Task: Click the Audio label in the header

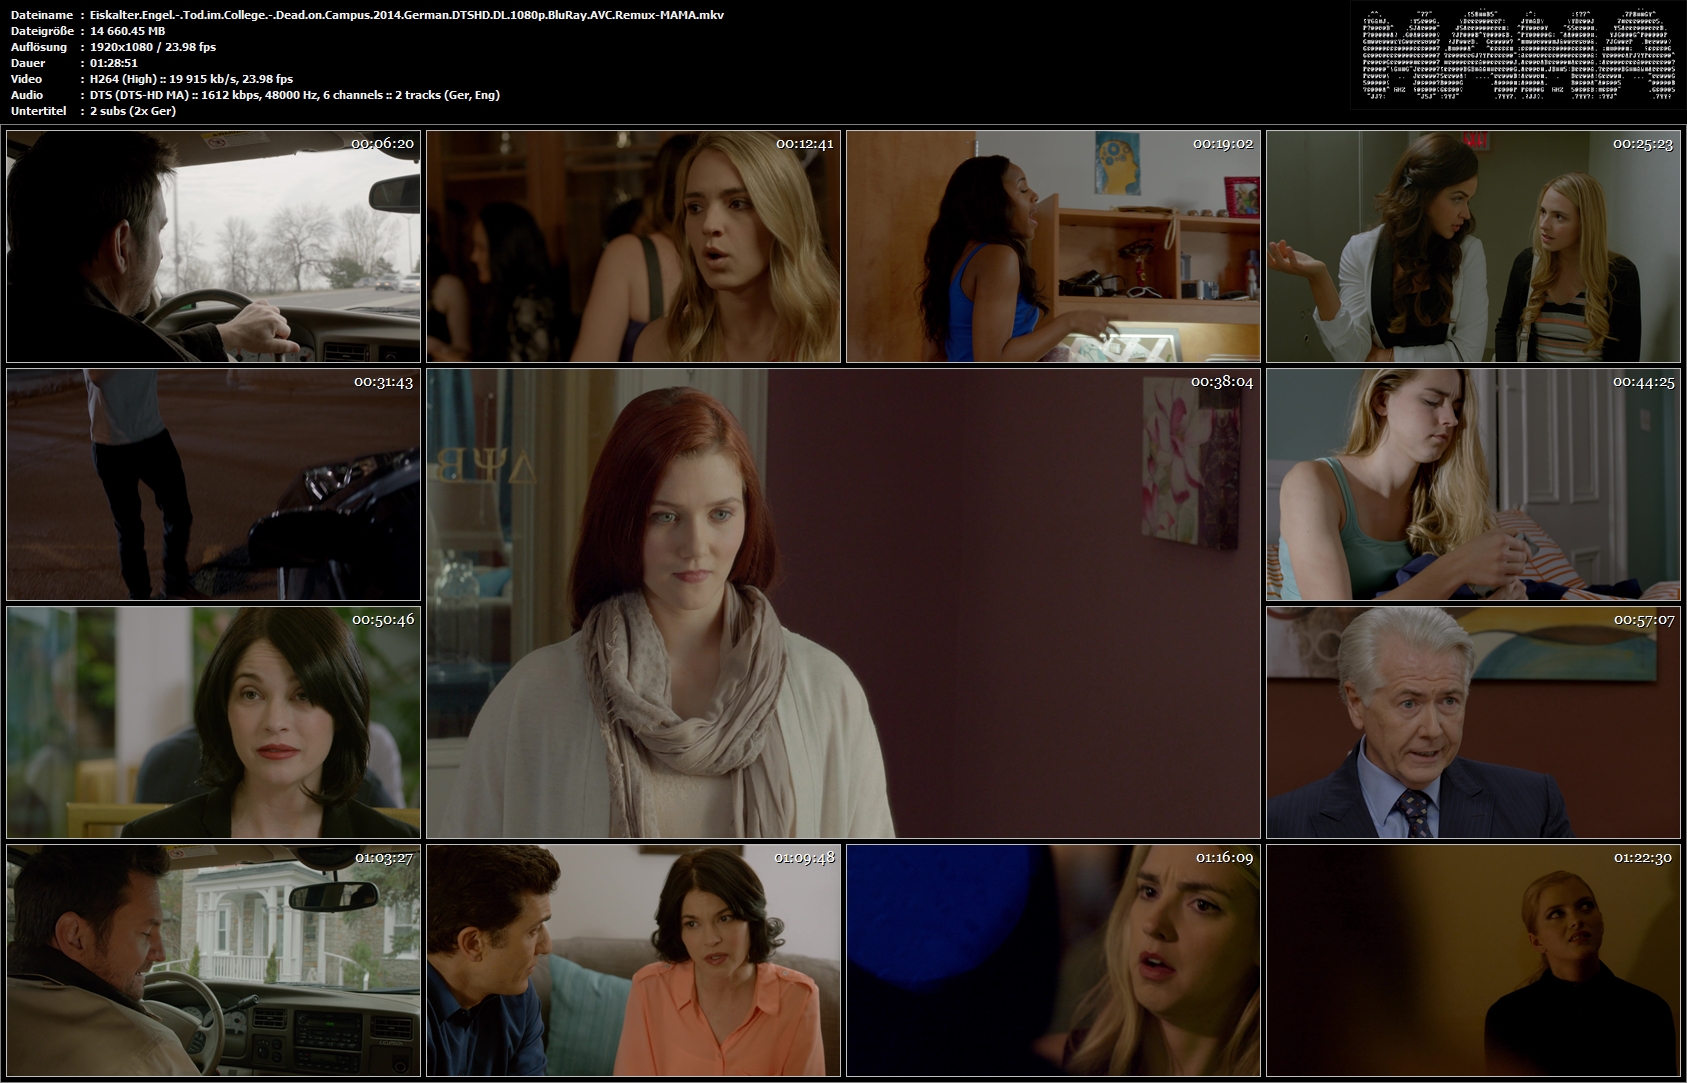Action: (x=27, y=95)
